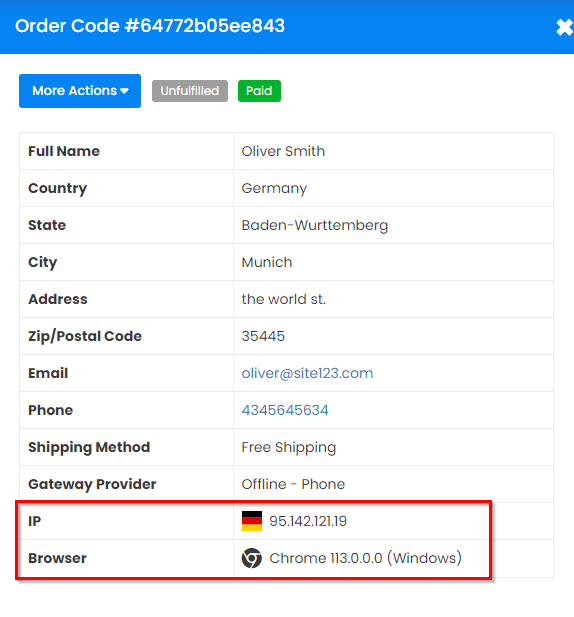Click the State value Baden-Wurttemberg

(x=315, y=225)
